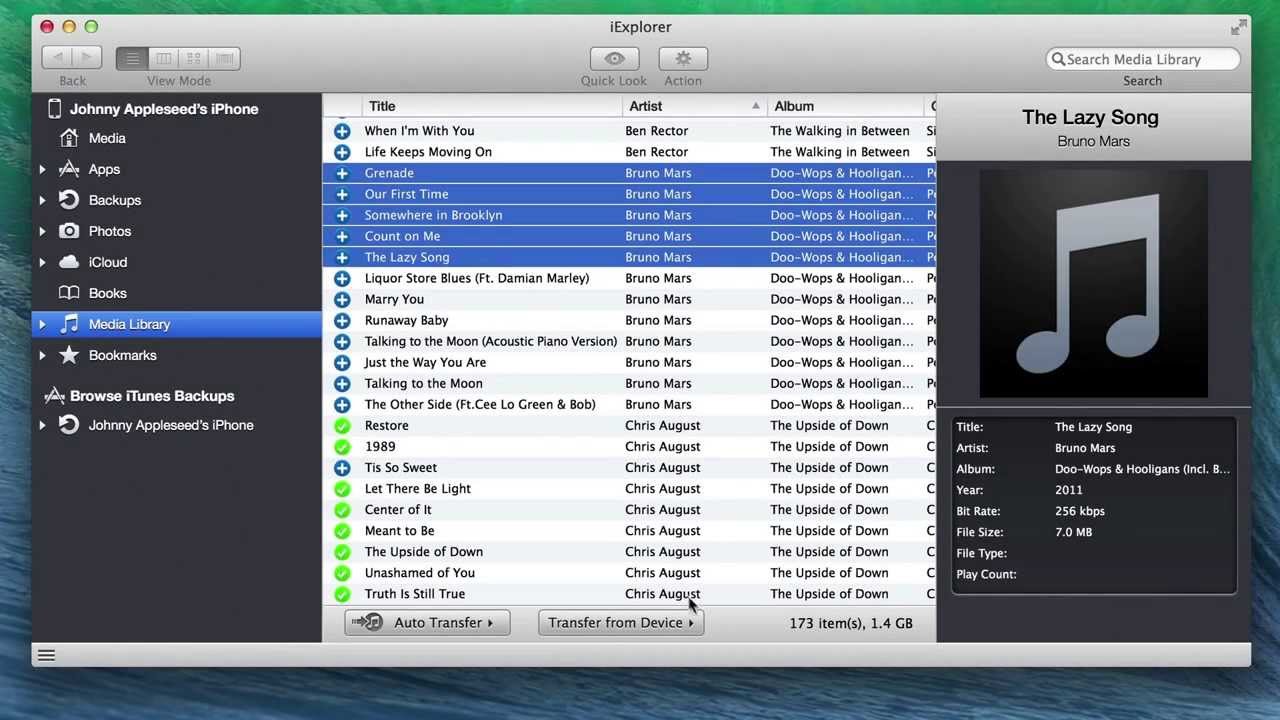Click the album artwork music note thumbnail

(1093, 284)
